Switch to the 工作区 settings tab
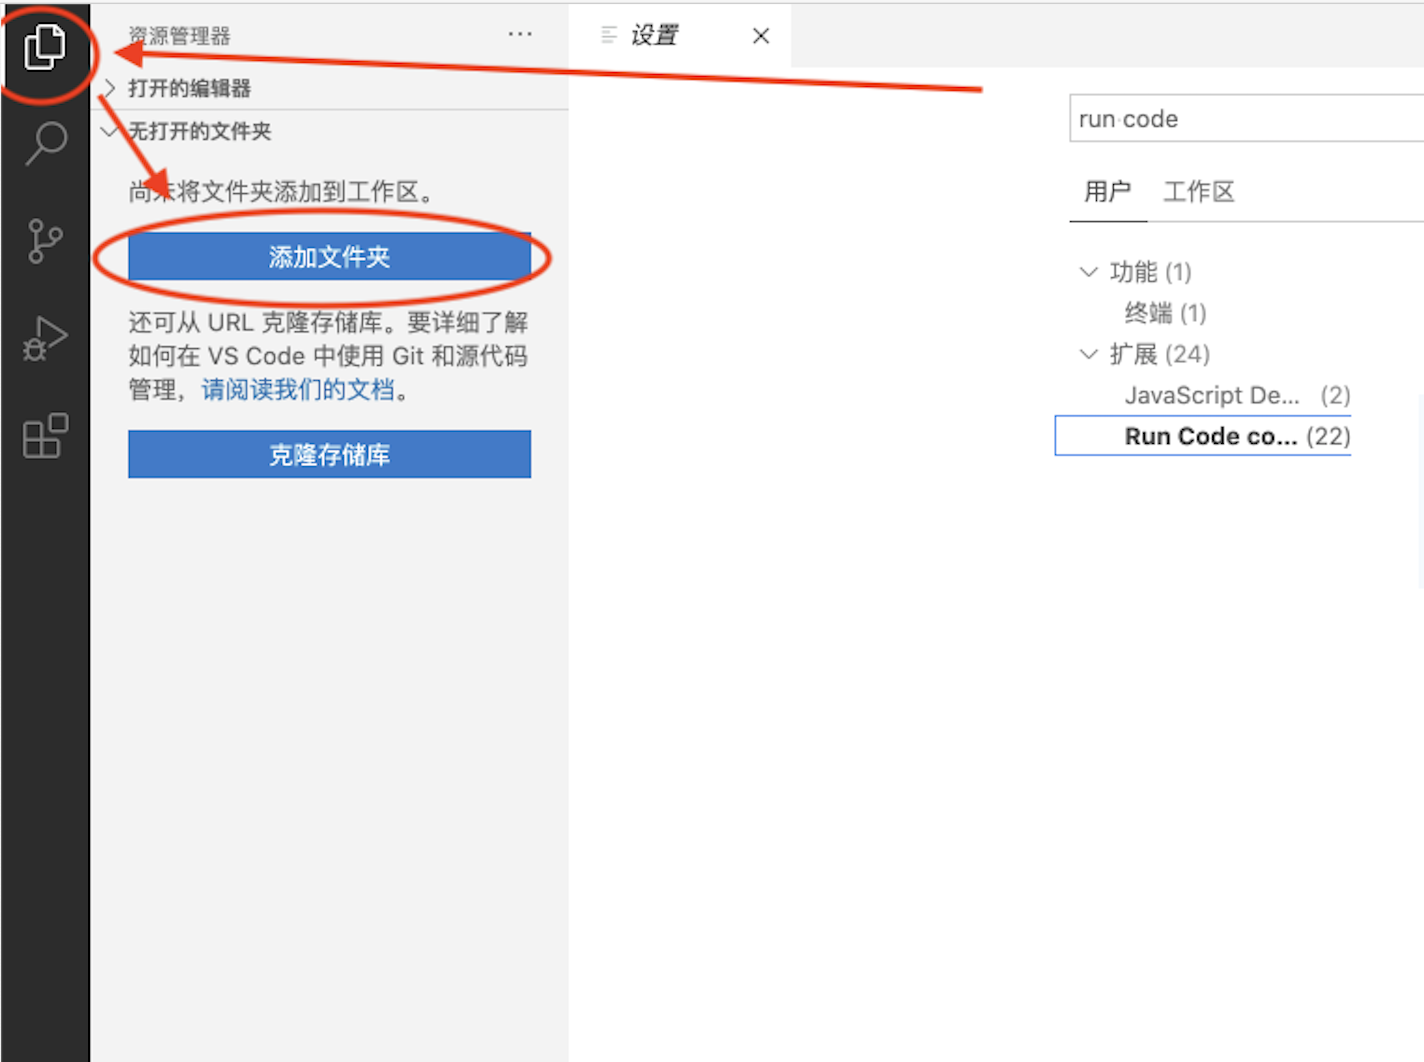Image resolution: width=1424 pixels, height=1062 pixels. [1198, 191]
